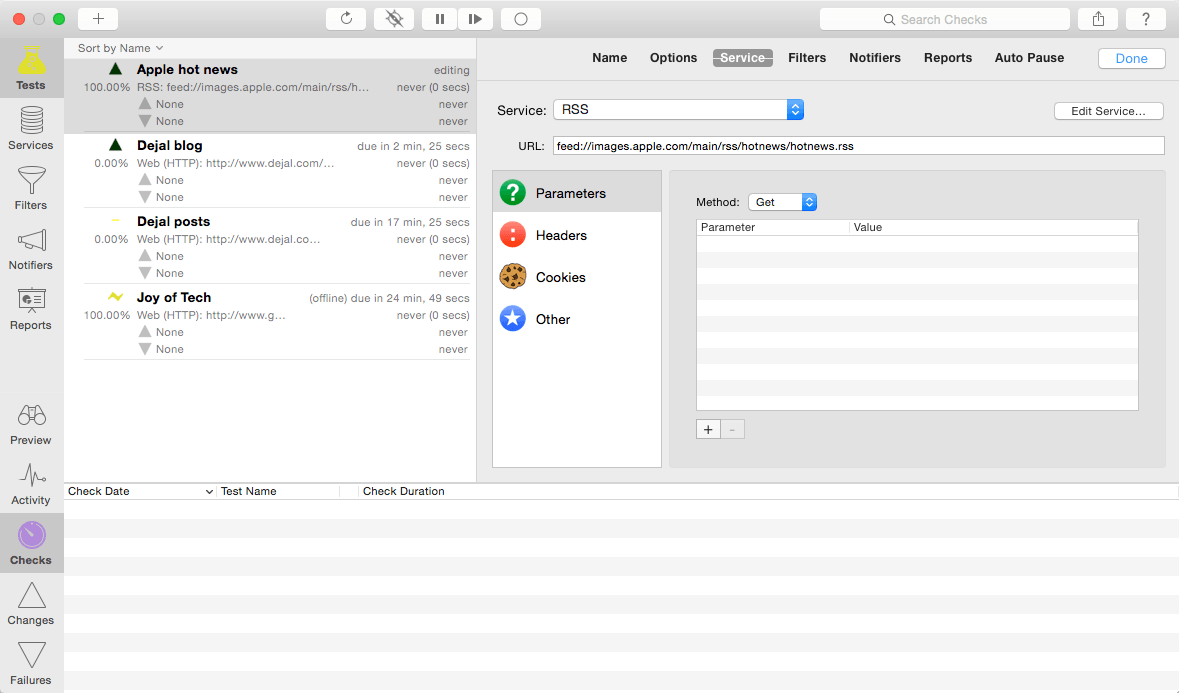Image resolution: width=1179 pixels, height=693 pixels.
Task: Open the Service RSS dropdown
Action: click(x=678, y=110)
